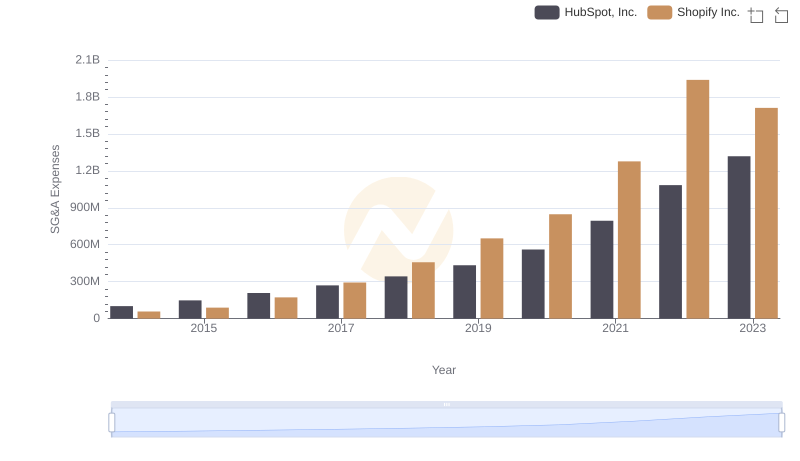Click the right handle of the zoom slider
Screen dimensions: 800x461
click(x=781, y=422)
